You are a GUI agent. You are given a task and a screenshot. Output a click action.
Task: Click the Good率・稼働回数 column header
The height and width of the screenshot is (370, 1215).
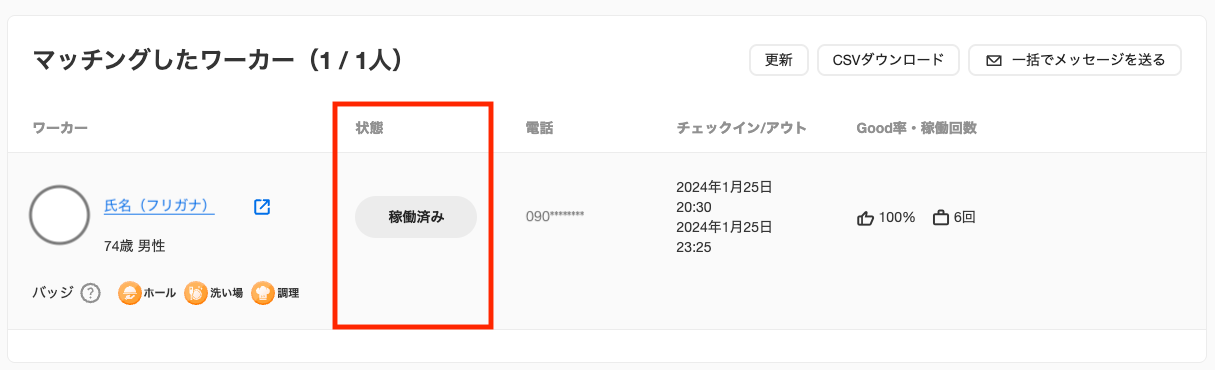tap(917, 128)
